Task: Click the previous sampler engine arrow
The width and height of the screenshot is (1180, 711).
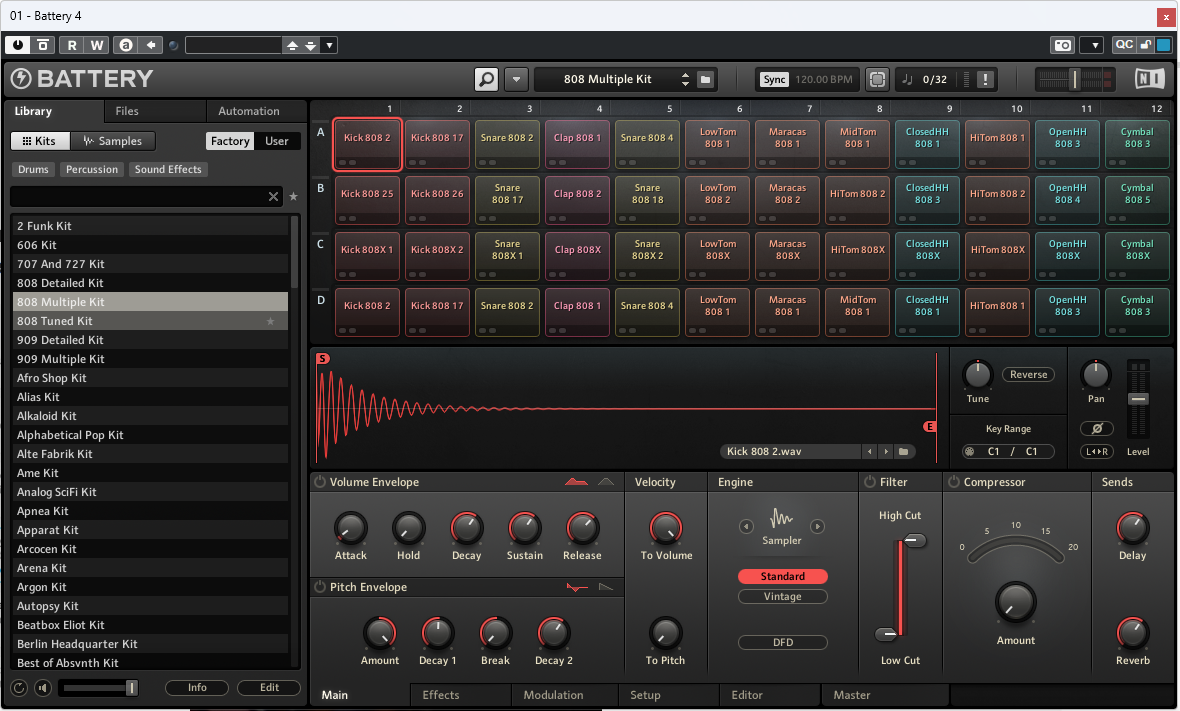Action: tap(746, 527)
